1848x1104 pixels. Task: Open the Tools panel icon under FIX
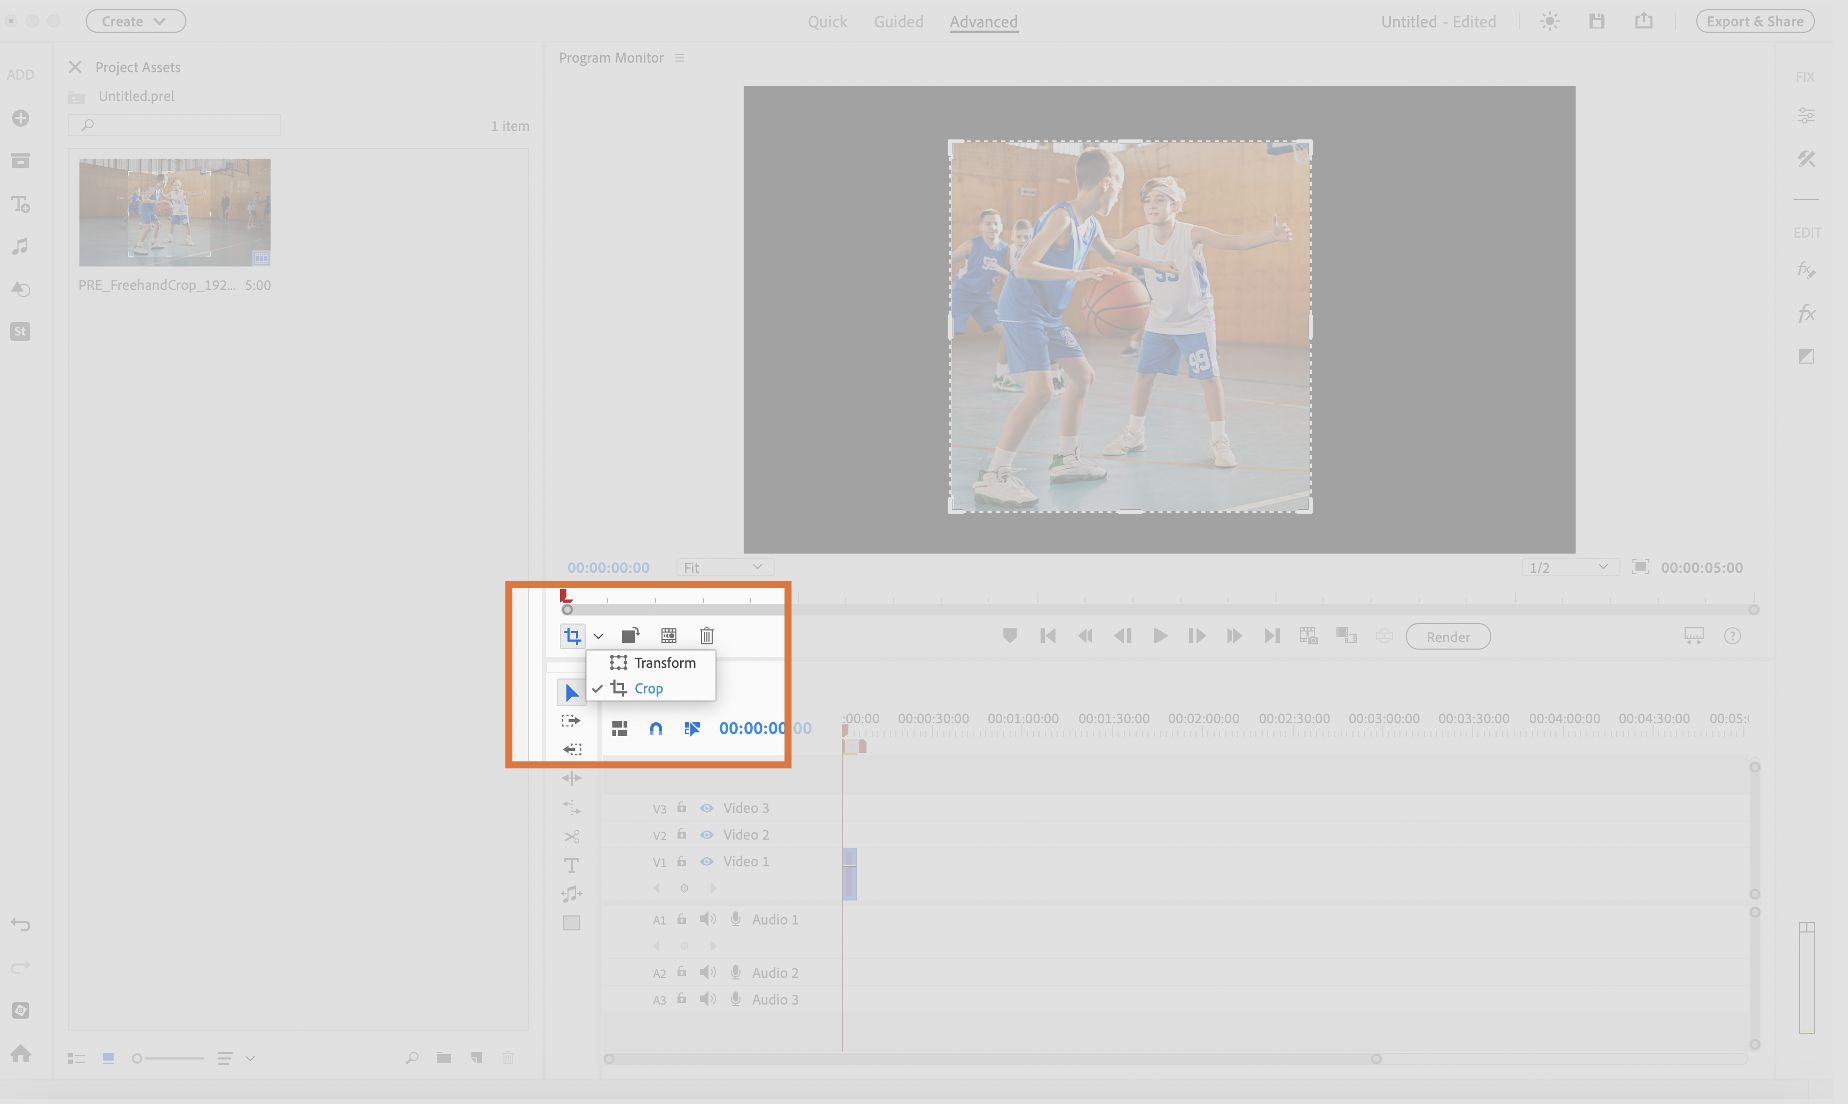[x=1806, y=159]
